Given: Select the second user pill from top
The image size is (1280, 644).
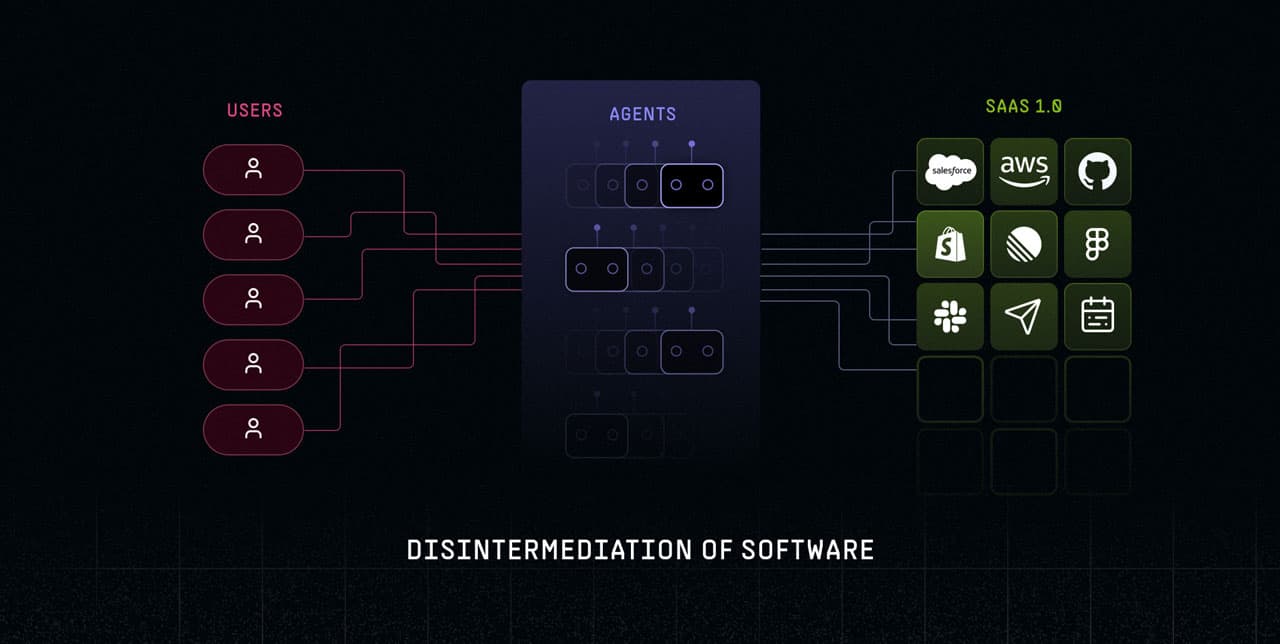Looking at the screenshot, I should (x=253, y=234).
